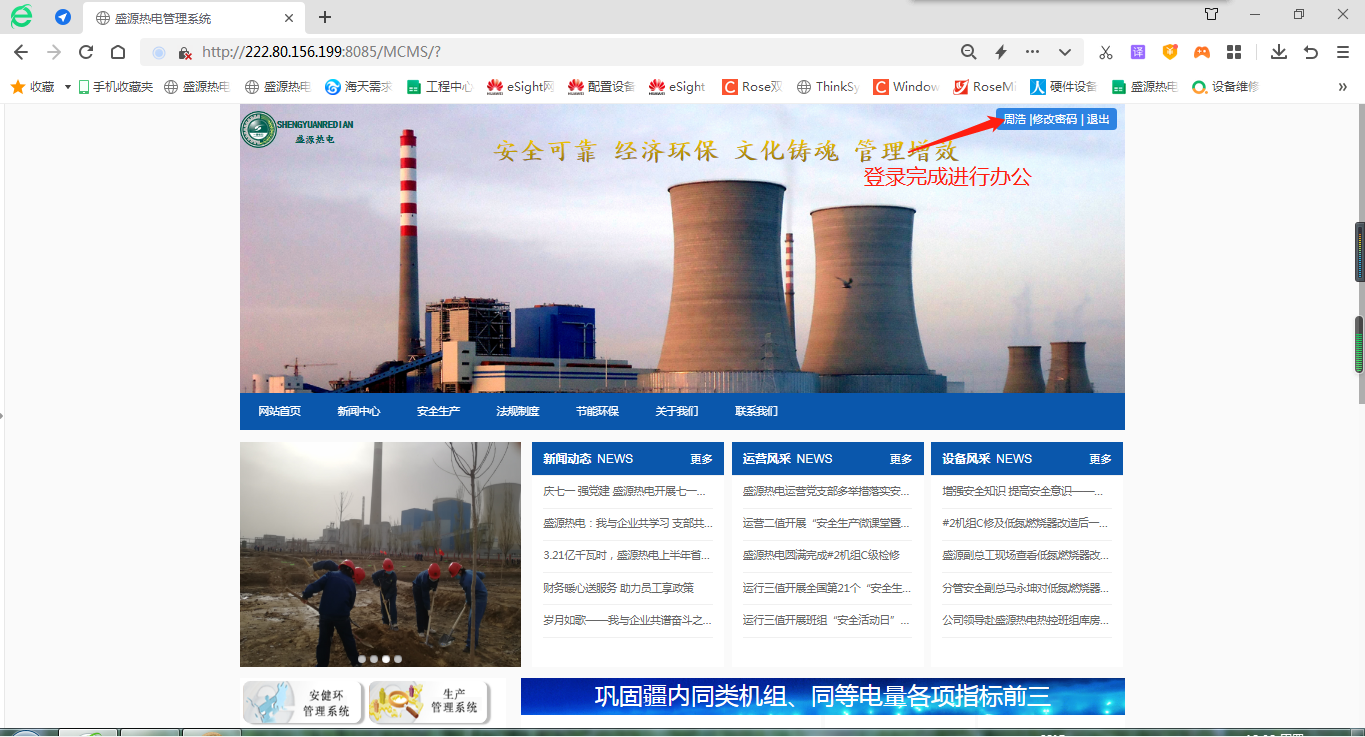Image resolution: width=1365 pixels, height=737 pixels.
Task: Click the scissors screenshot tool icon
Action: click(x=1106, y=52)
